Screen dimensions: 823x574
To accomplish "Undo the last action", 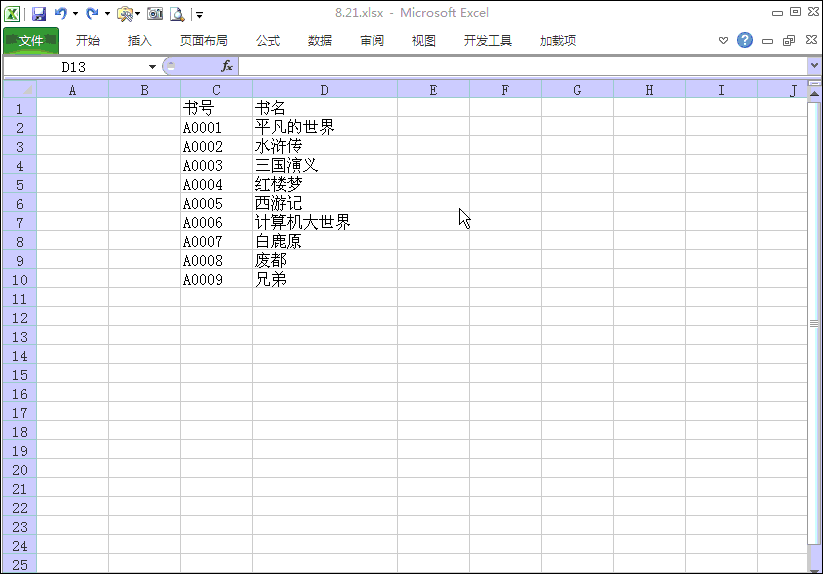I will (x=61, y=14).
